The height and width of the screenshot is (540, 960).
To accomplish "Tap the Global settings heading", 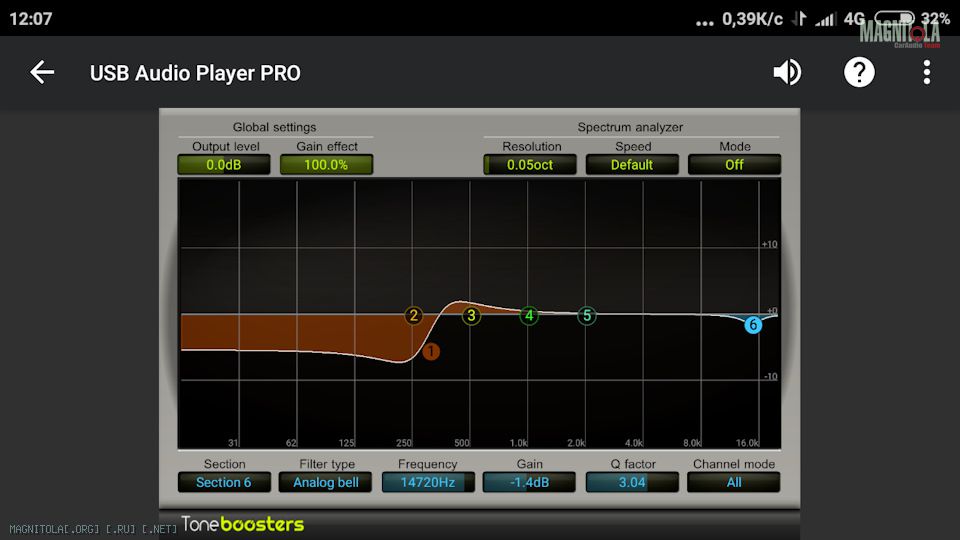I will (x=274, y=127).
